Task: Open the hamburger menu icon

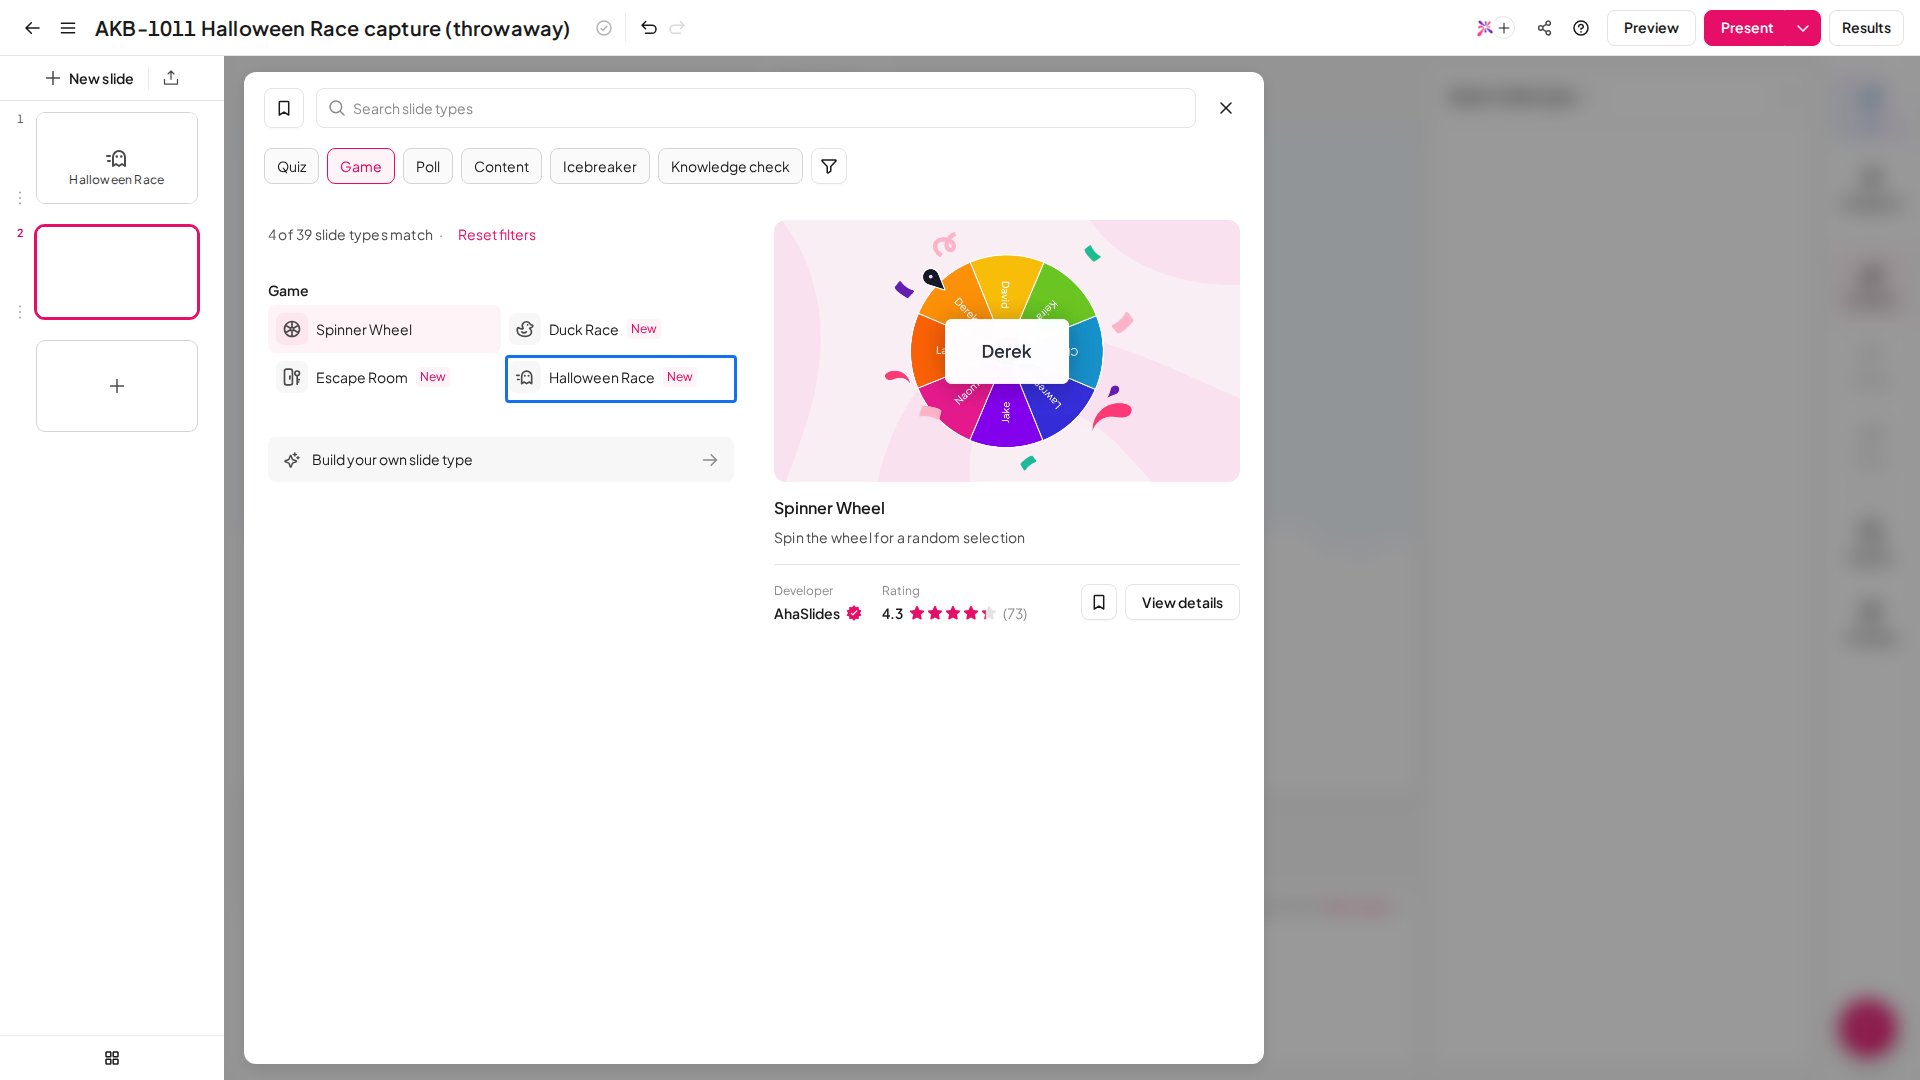Action: click(x=68, y=28)
